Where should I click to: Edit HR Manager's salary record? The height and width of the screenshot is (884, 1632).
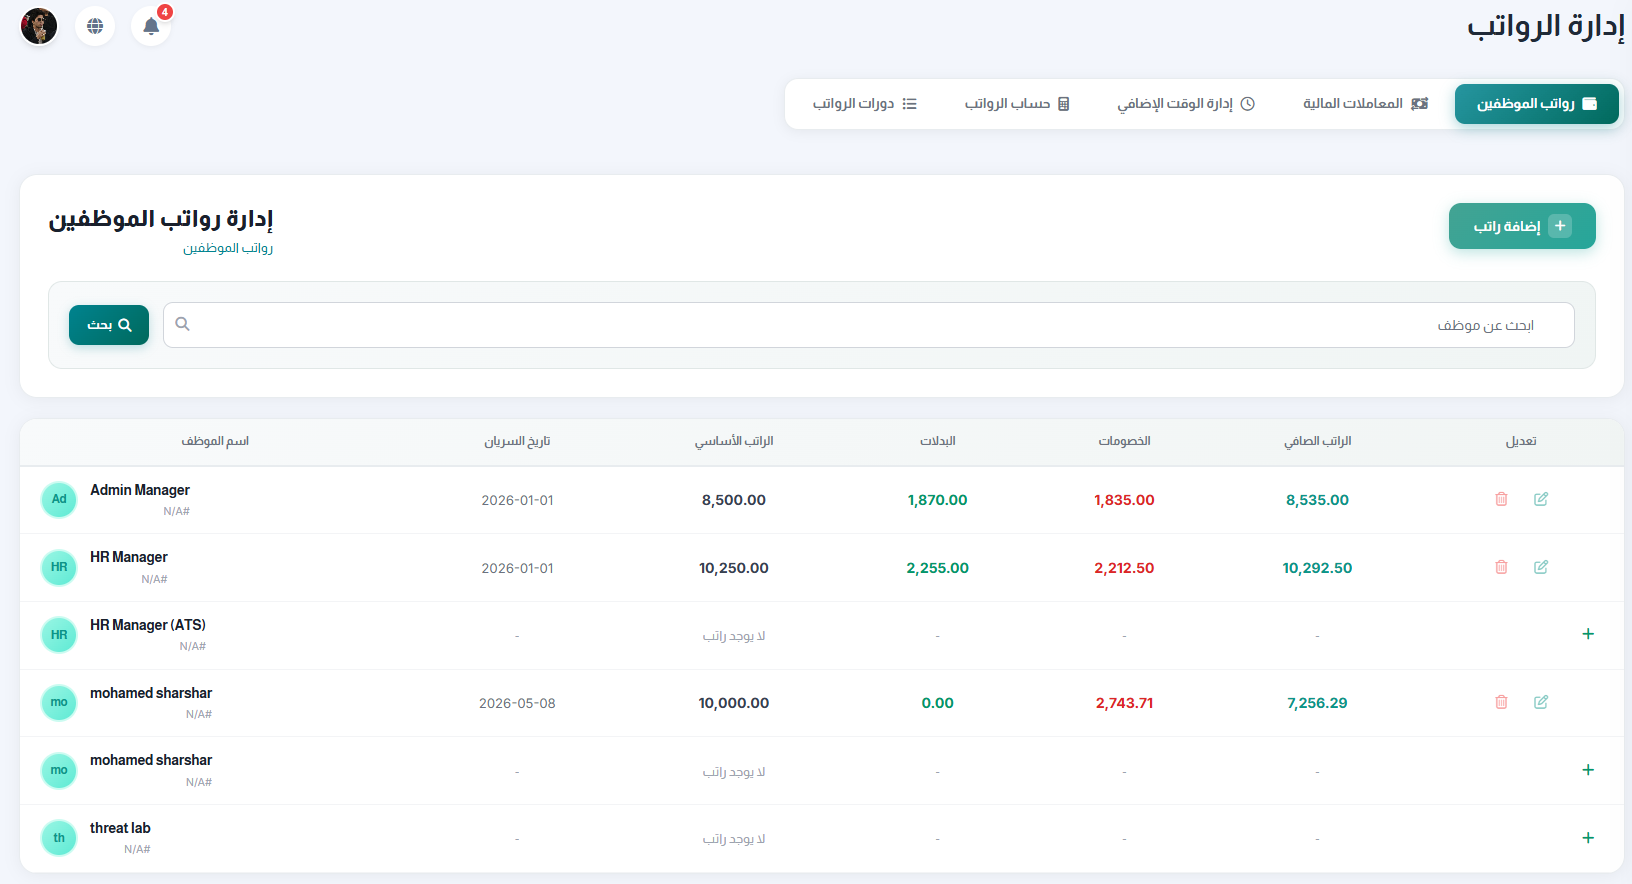(1541, 567)
